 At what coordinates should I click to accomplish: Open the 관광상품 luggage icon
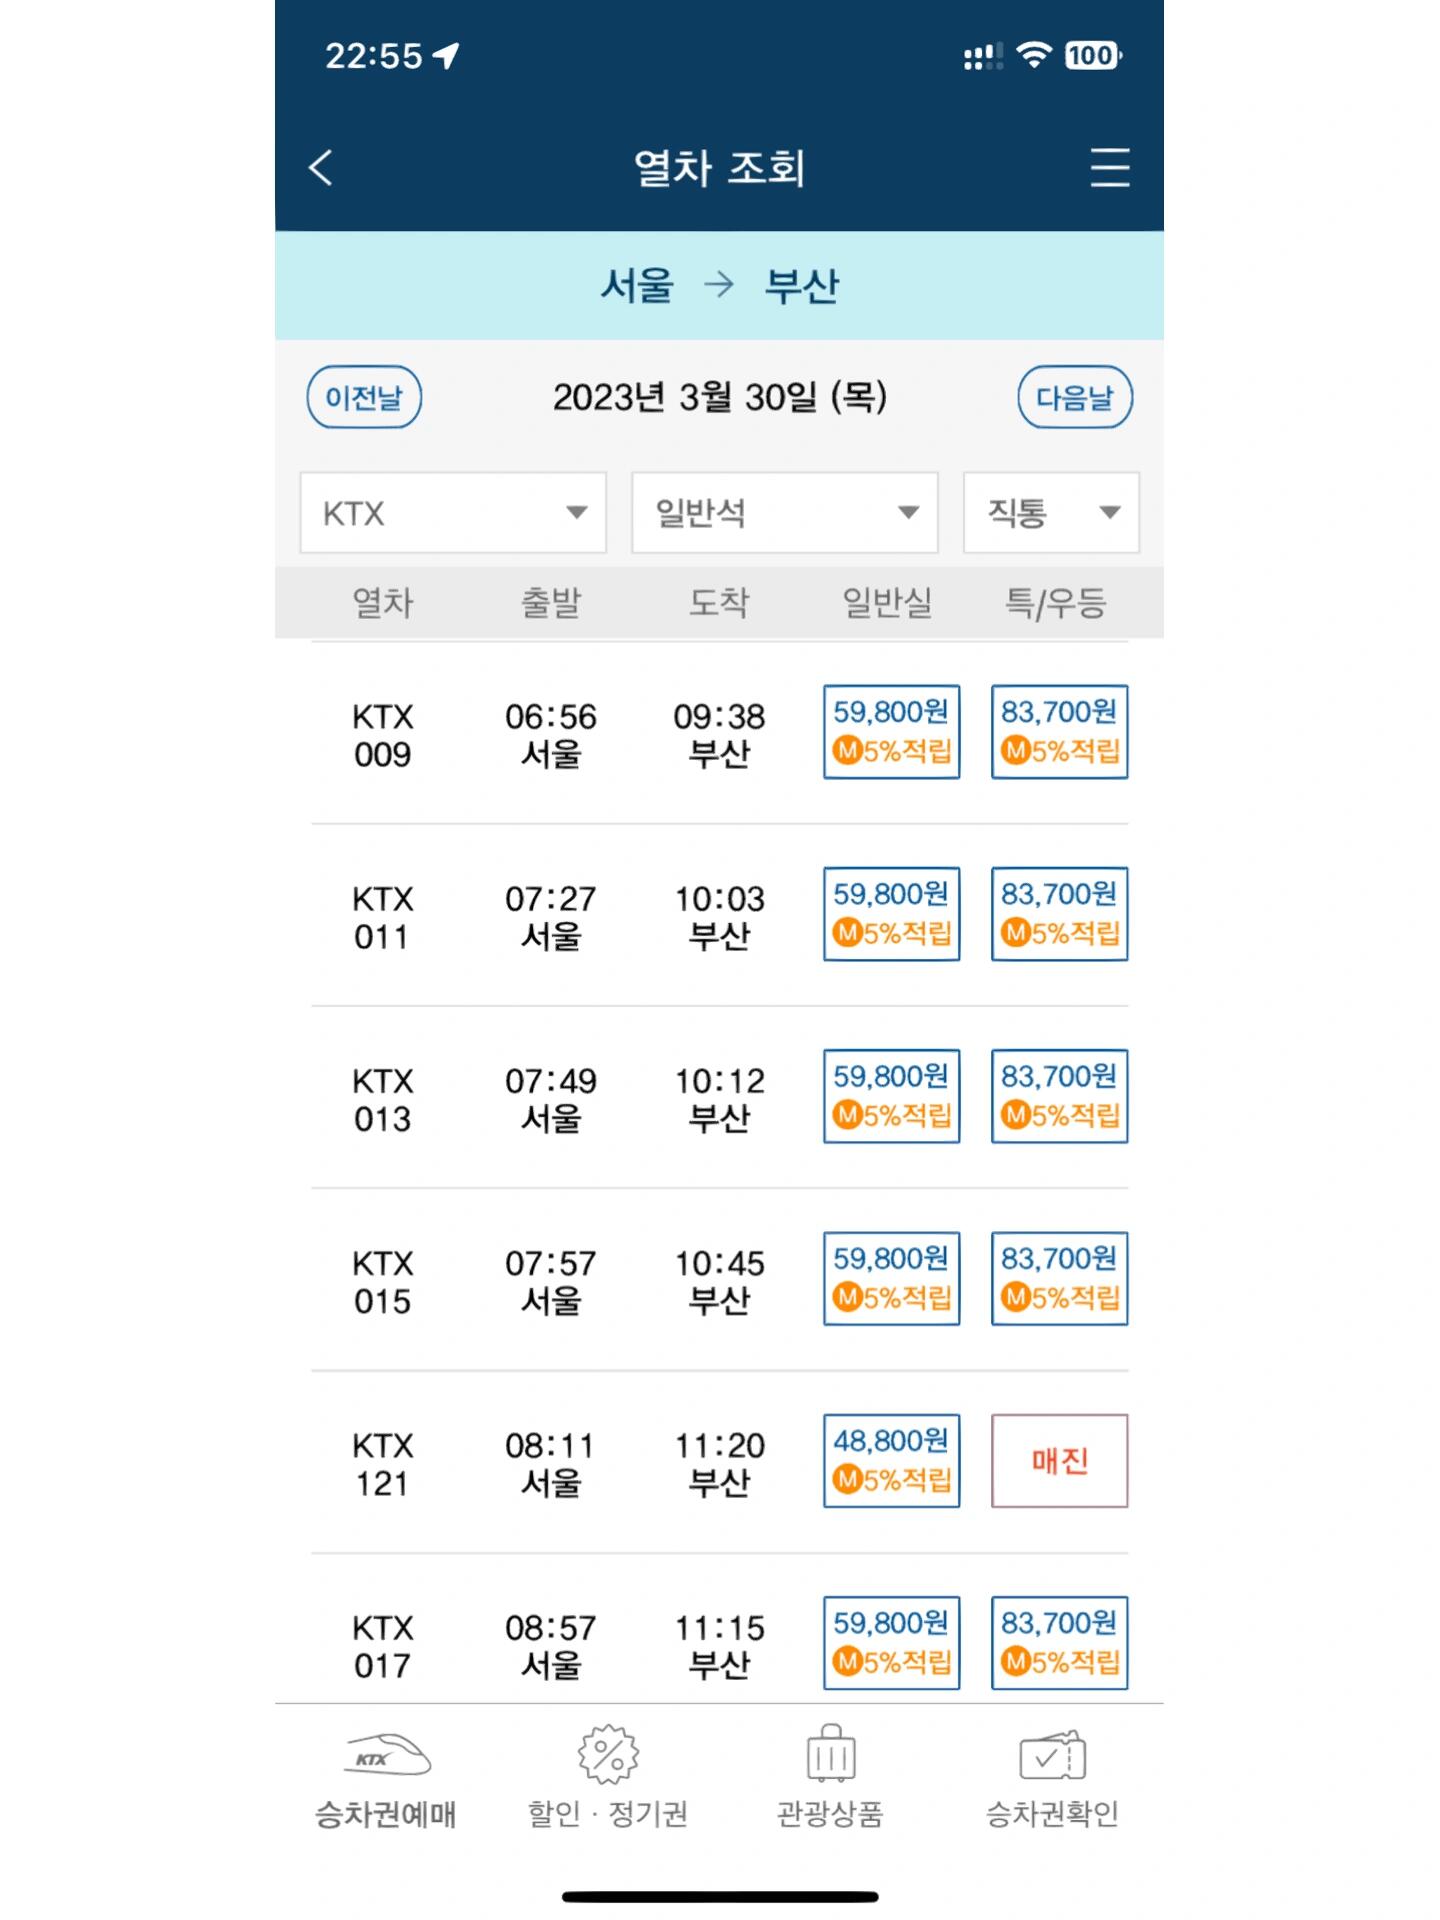830,1753
